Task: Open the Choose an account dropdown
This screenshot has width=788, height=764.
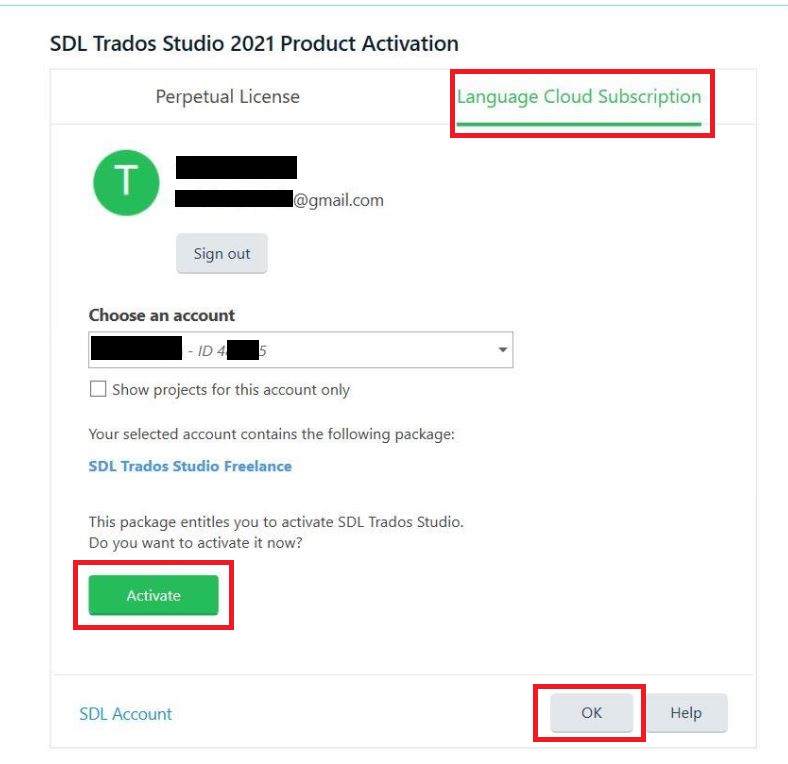Action: (301, 350)
